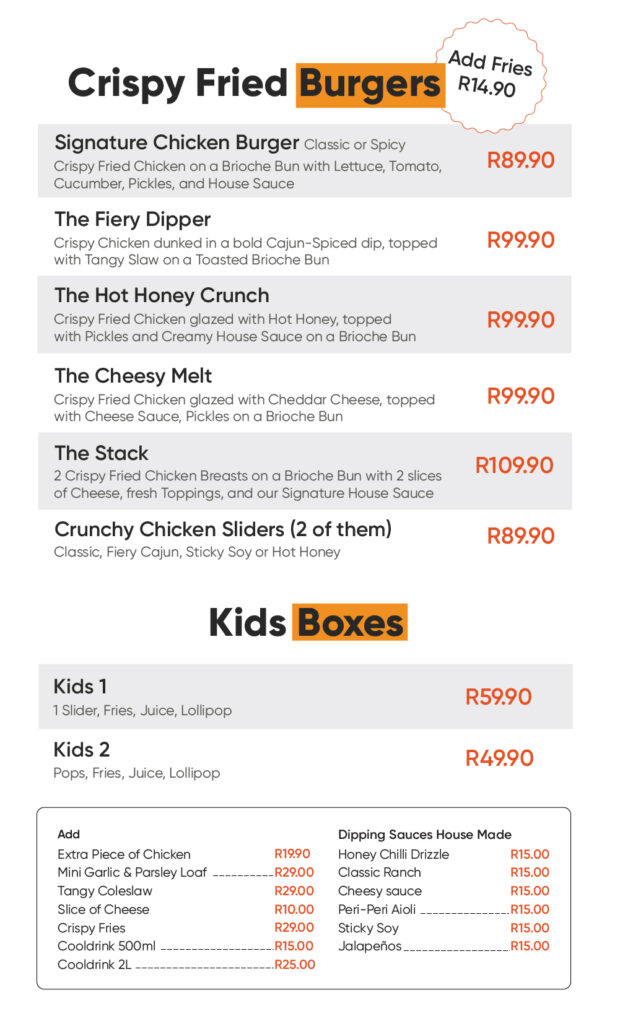Open The Cheesy Melt menu item

[133, 376]
